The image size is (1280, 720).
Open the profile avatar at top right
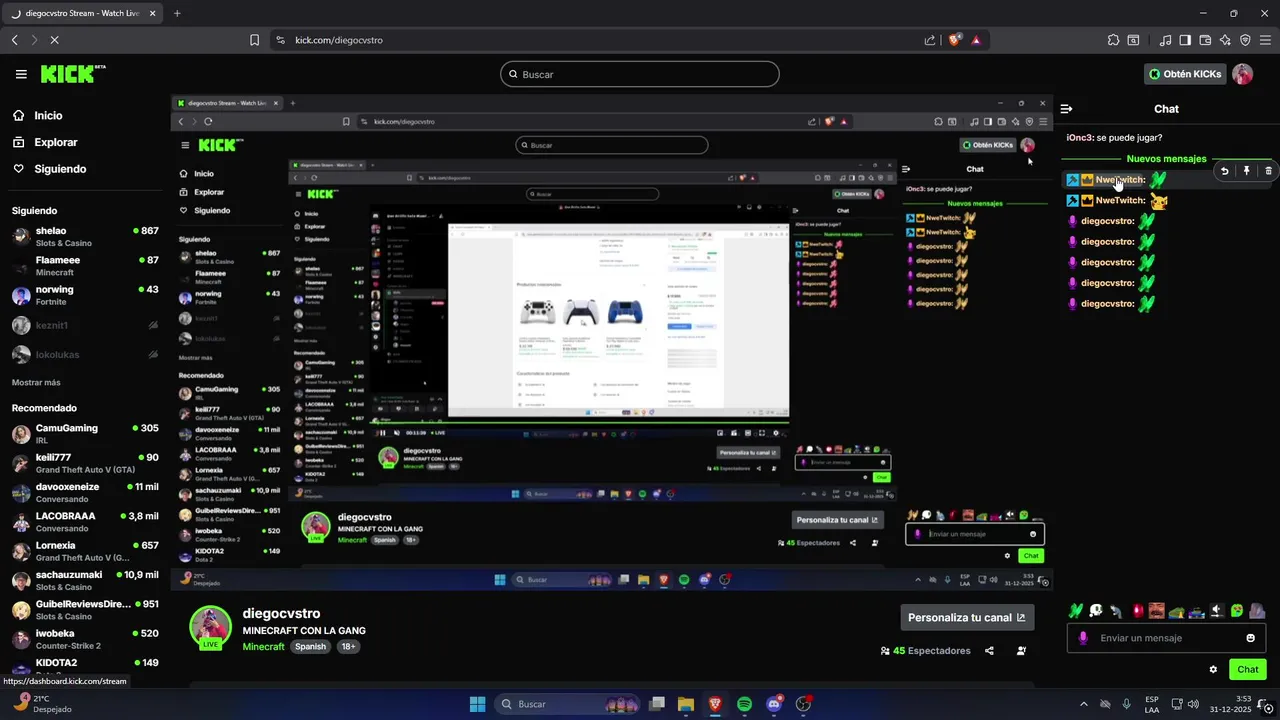tap(1242, 74)
